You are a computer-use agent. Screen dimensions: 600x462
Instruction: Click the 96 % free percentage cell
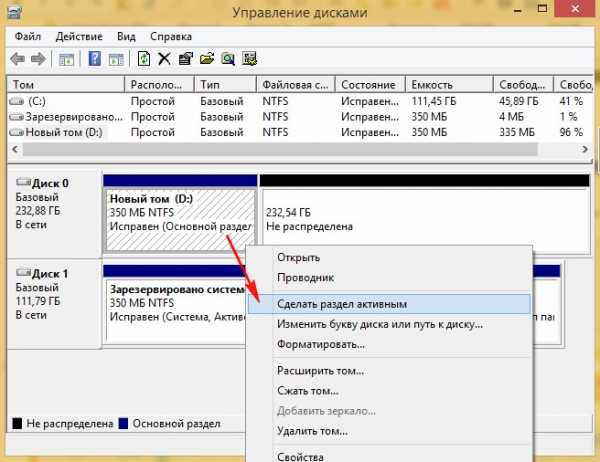pyautogui.click(x=571, y=132)
